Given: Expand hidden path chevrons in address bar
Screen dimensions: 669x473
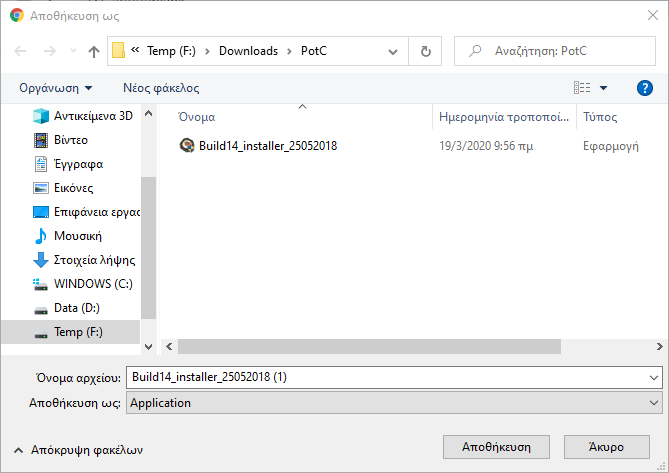Looking at the screenshot, I should [x=135, y=50].
